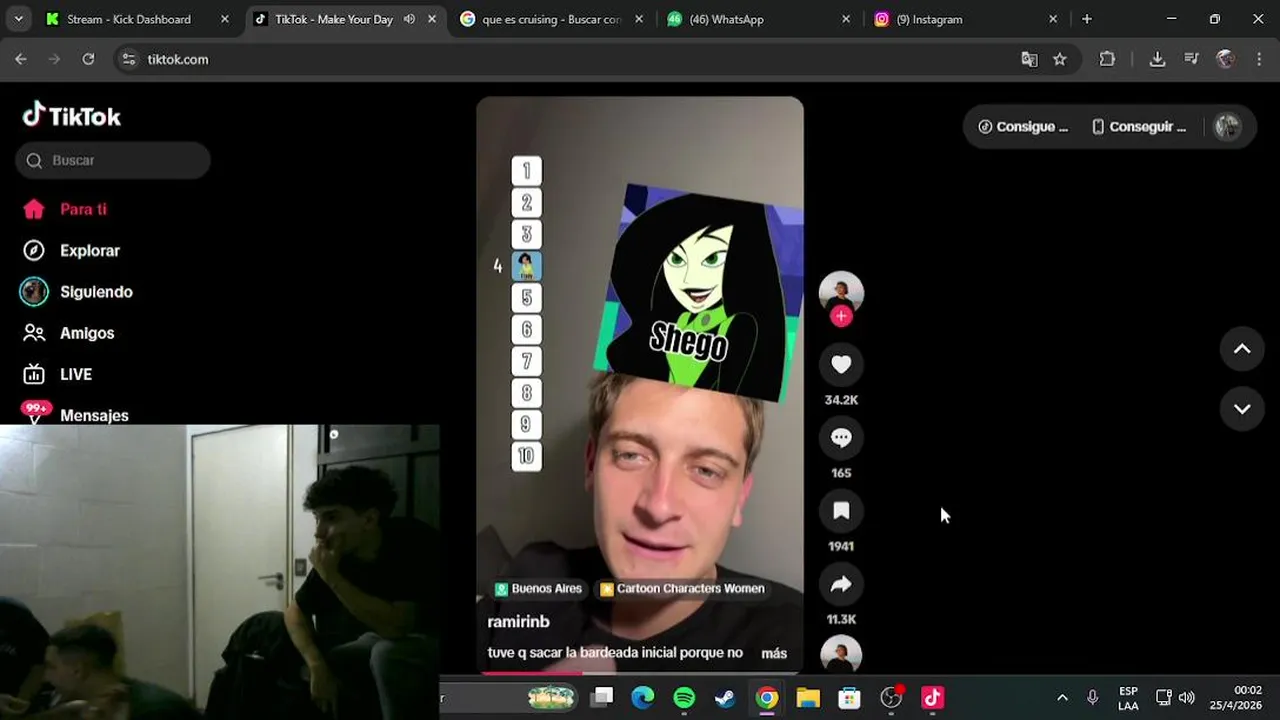Open a new Chrome tab
This screenshot has width=1280, height=720.
click(x=1087, y=19)
